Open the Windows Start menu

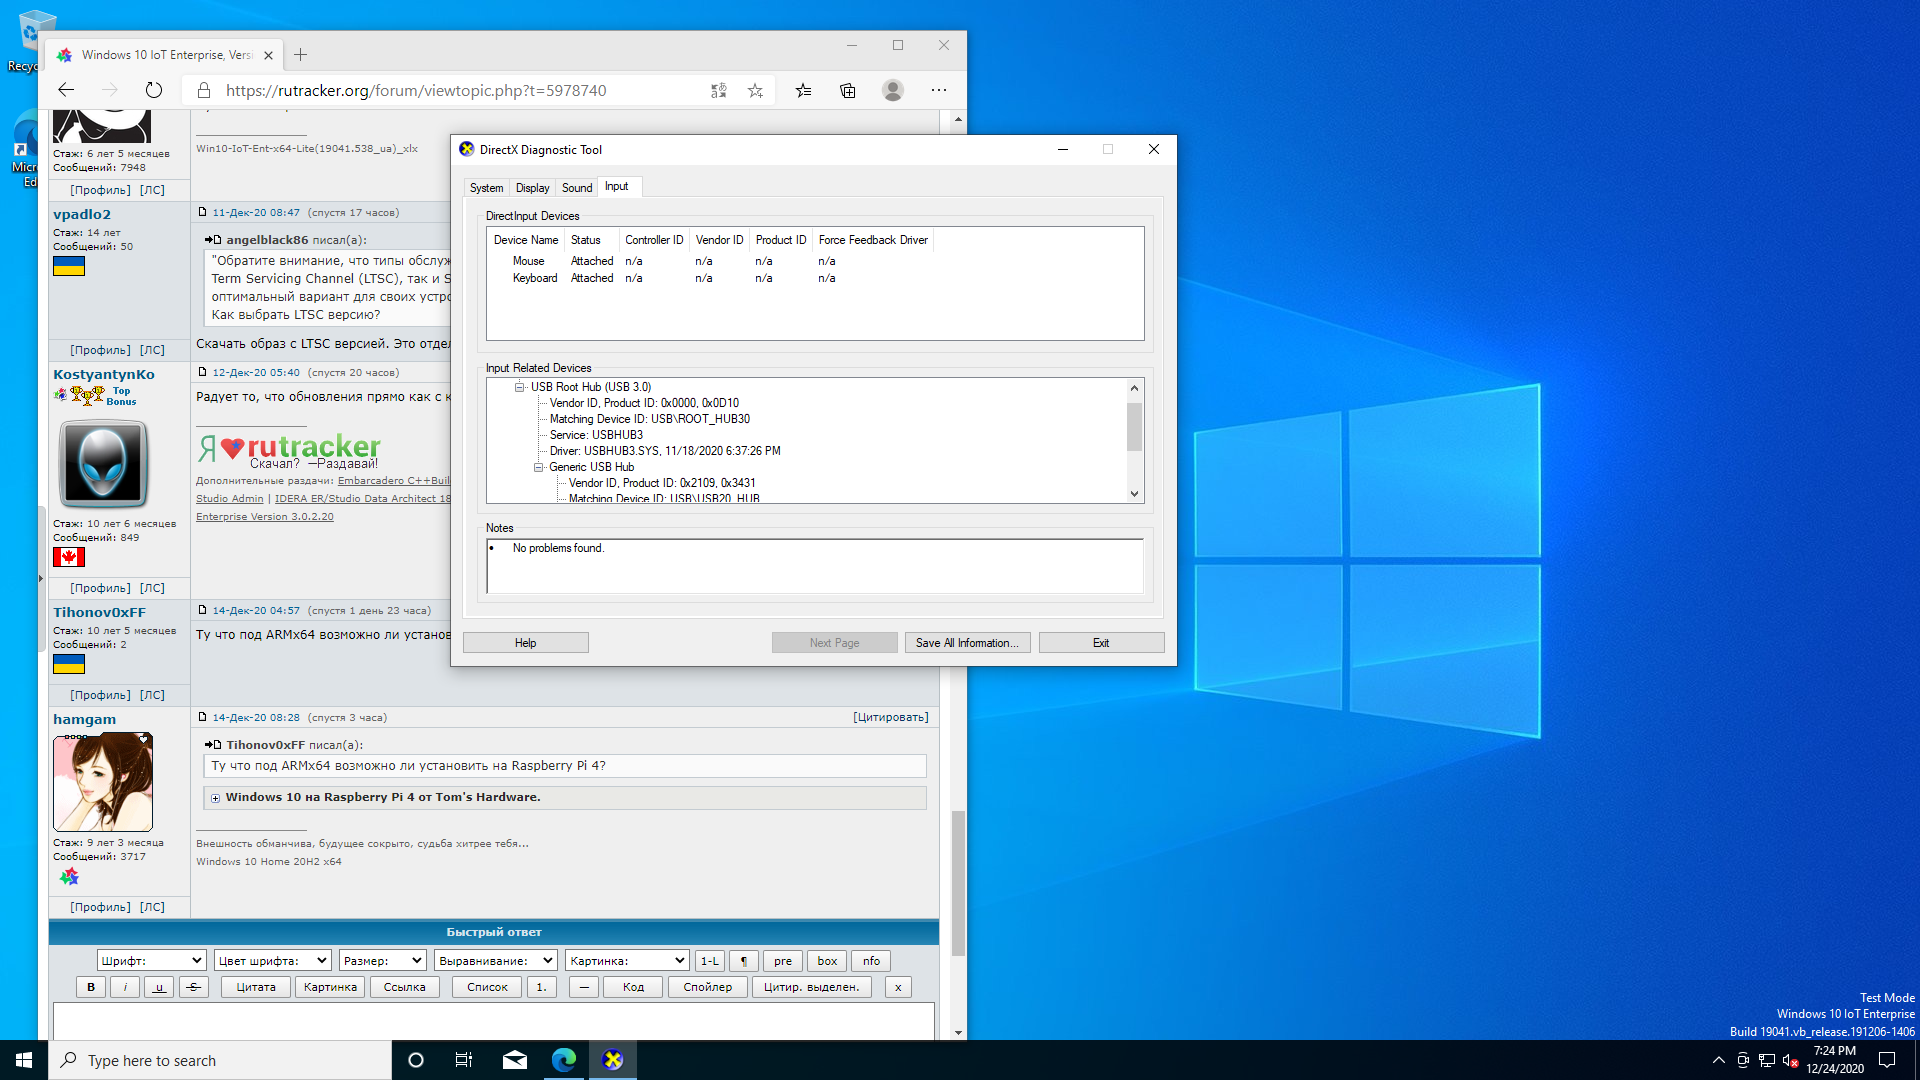pyautogui.click(x=24, y=1060)
